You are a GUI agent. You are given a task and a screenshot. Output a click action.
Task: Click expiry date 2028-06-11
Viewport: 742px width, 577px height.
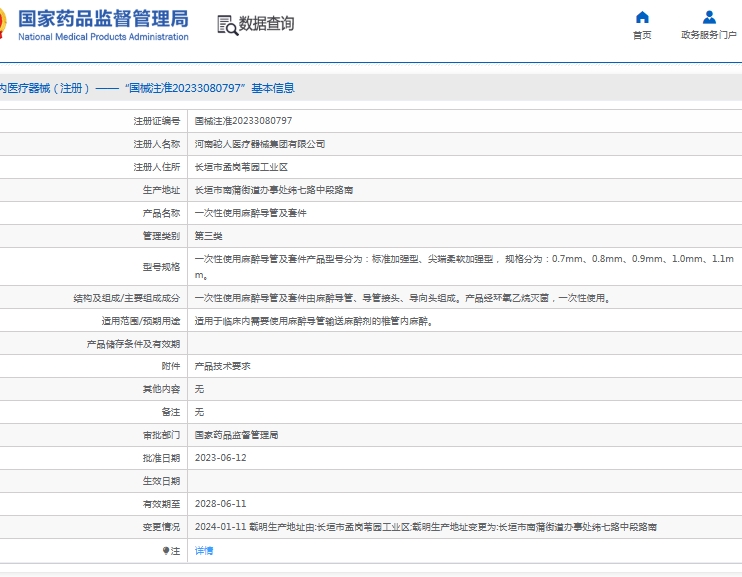coord(221,504)
